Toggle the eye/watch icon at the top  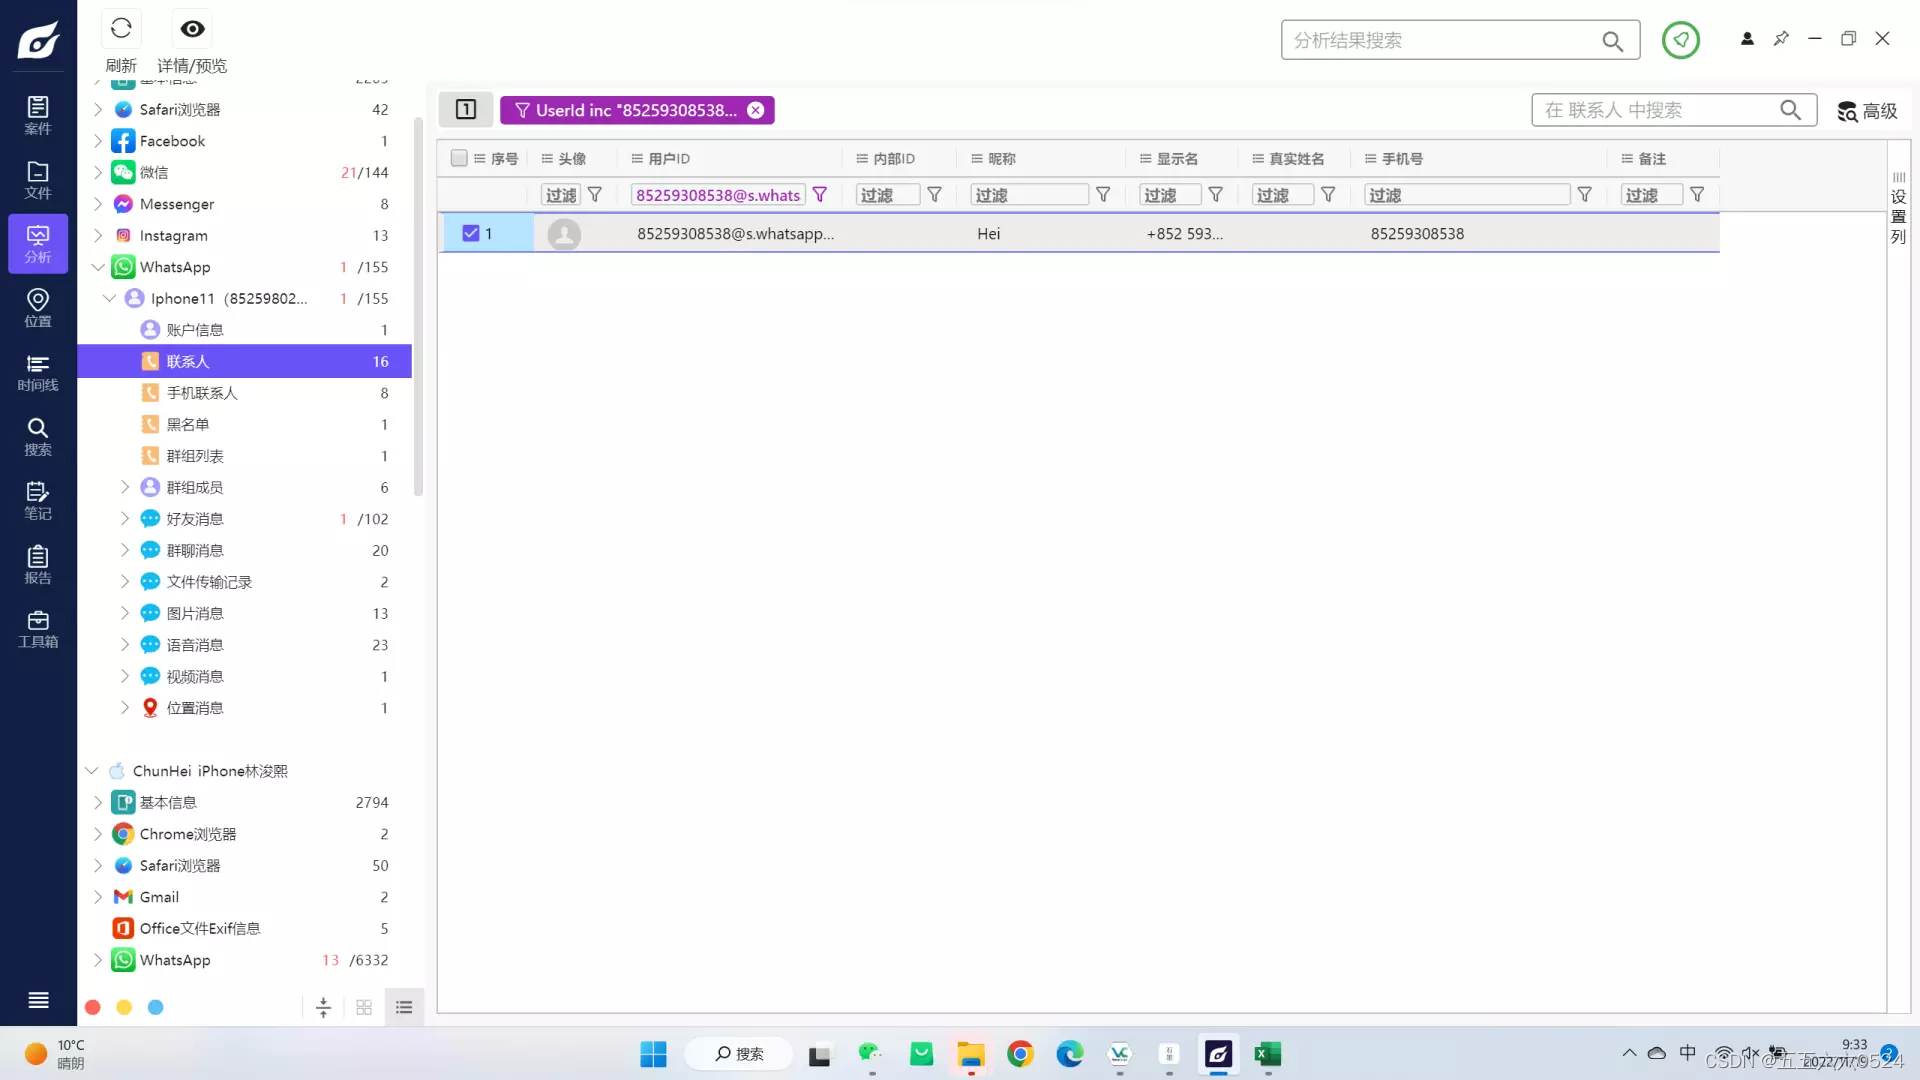[x=191, y=28]
